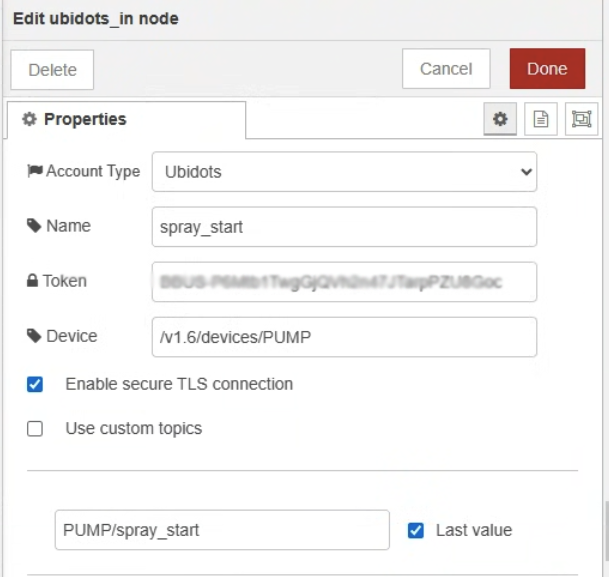The width and height of the screenshot is (609, 577).
Task: Click the tag icon beside Device
Action: 34,336
